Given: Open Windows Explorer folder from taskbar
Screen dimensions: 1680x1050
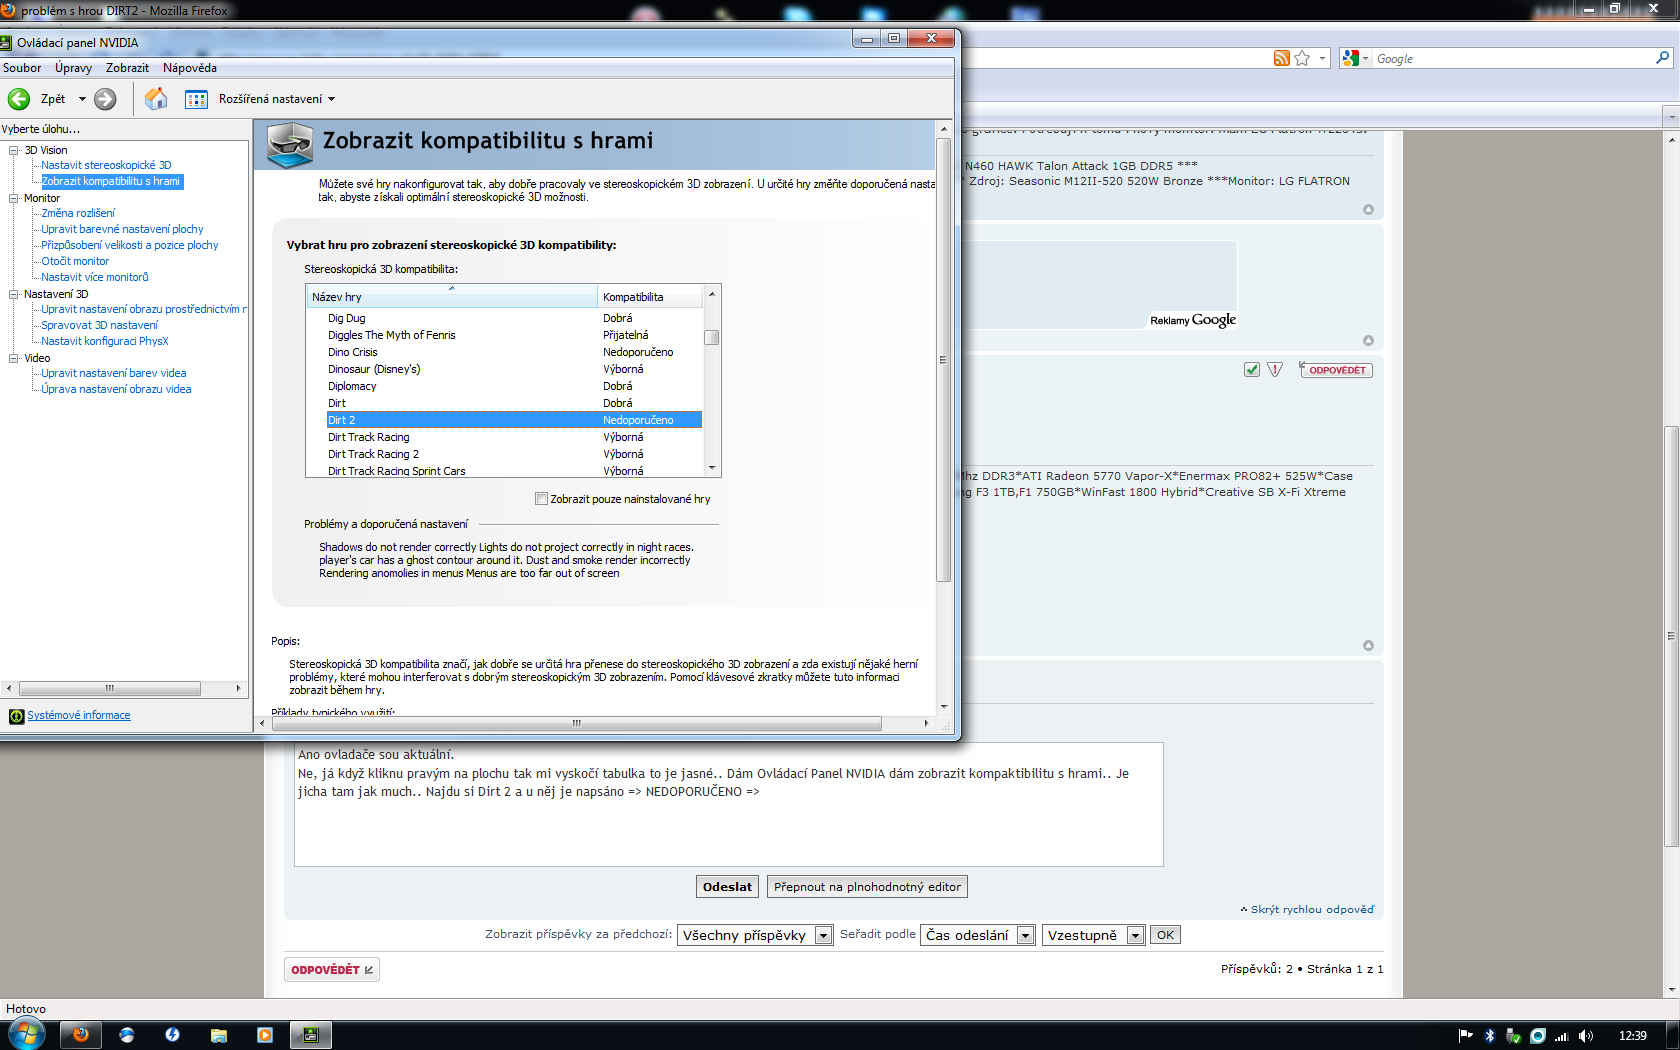Looking at the screenshot, I should 219,1035.
